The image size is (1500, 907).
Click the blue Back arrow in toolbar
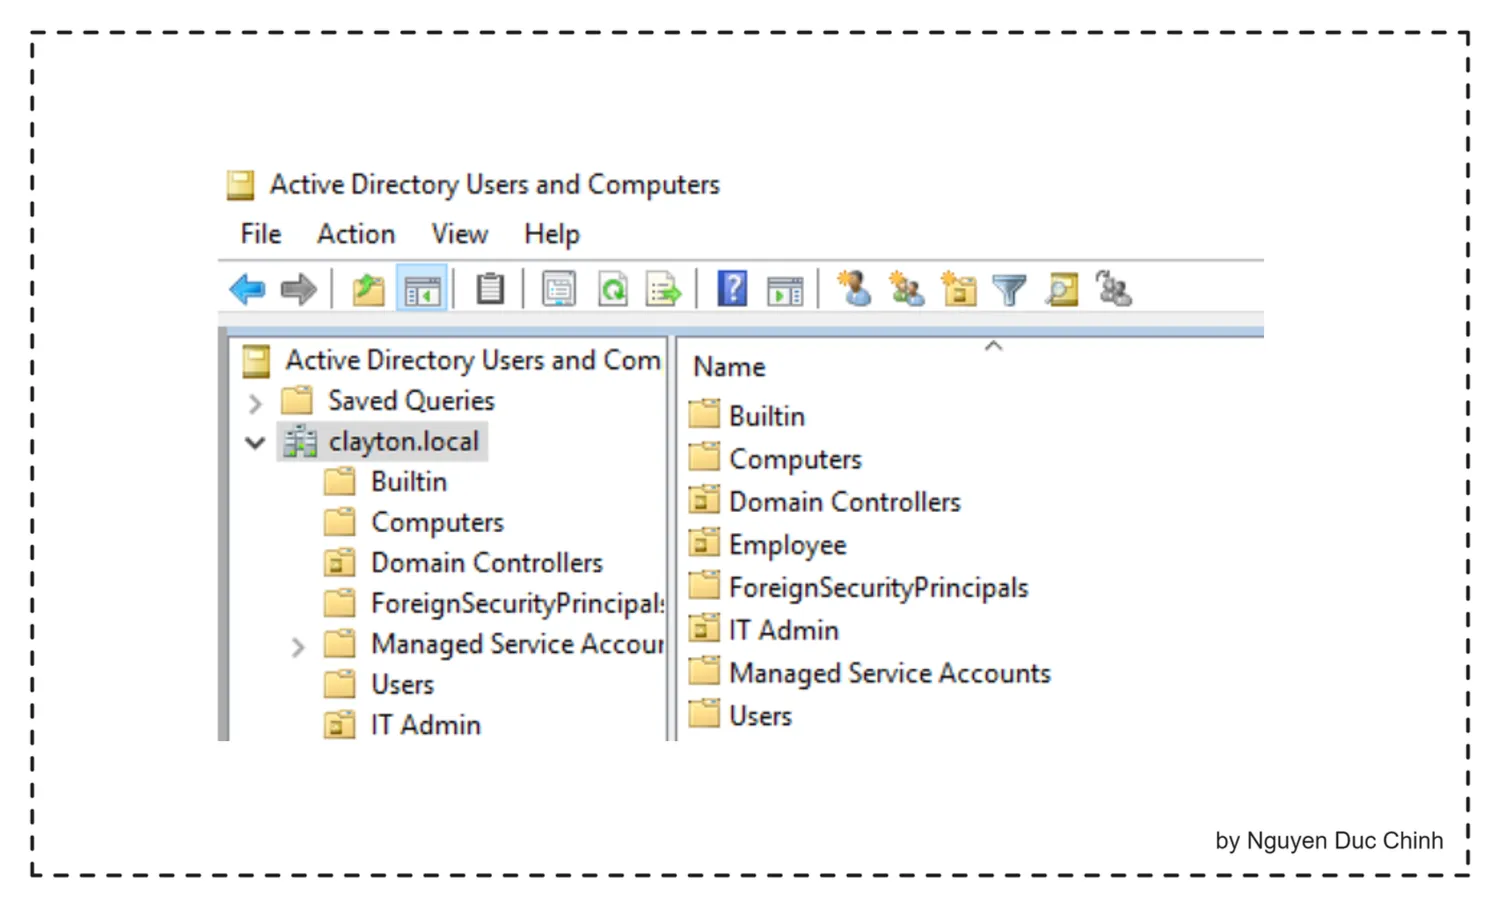pos(247,290)
